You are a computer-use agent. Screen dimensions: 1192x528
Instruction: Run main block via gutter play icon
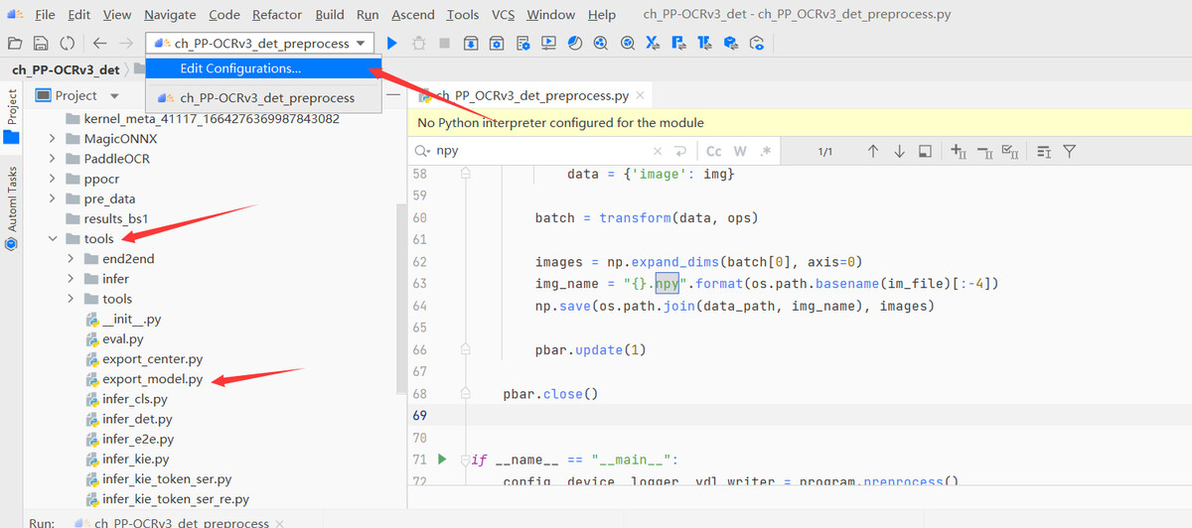coord(442,459)
